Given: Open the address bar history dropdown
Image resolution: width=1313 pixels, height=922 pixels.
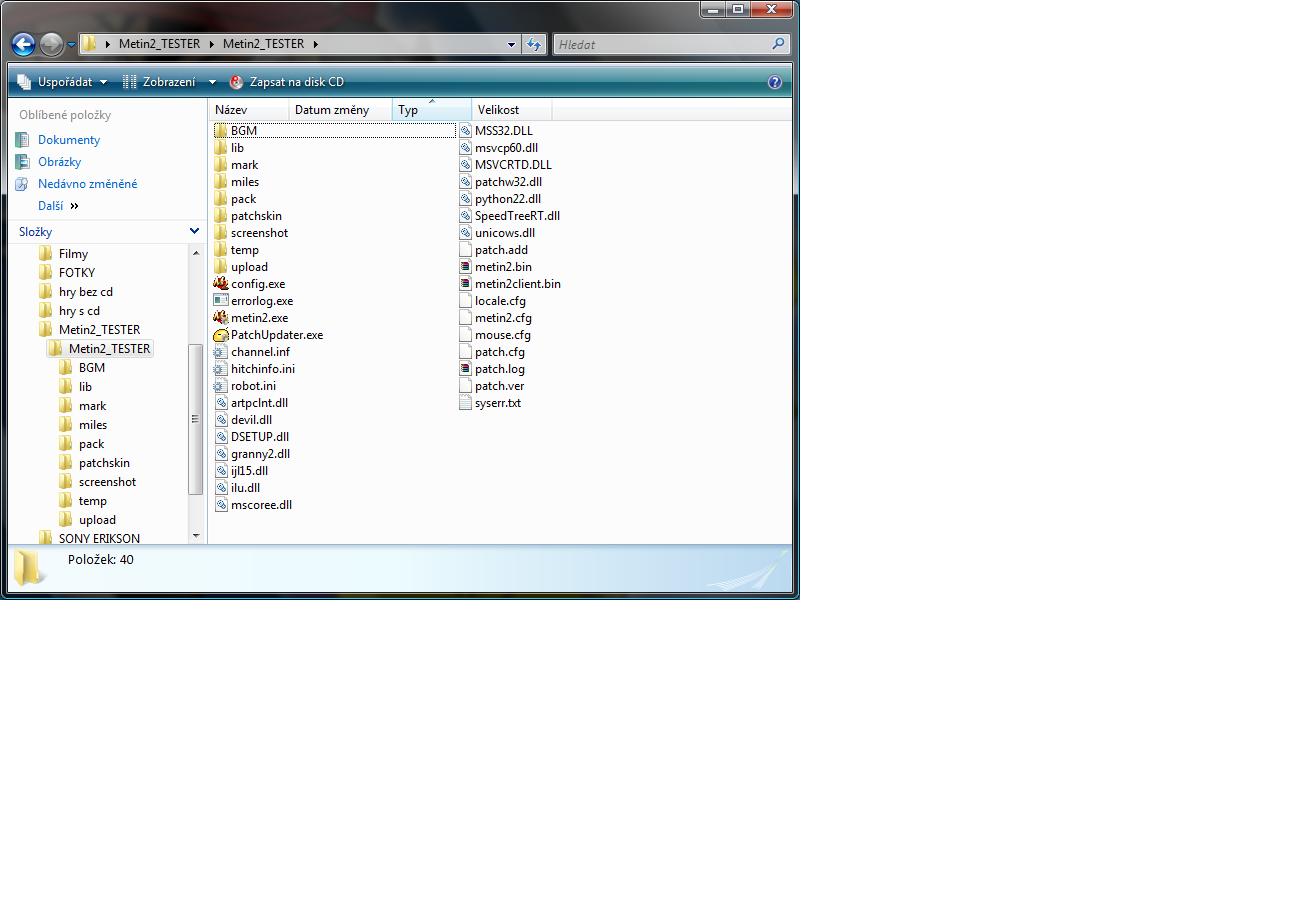Looking at the screenshot, I should point(512,44).
